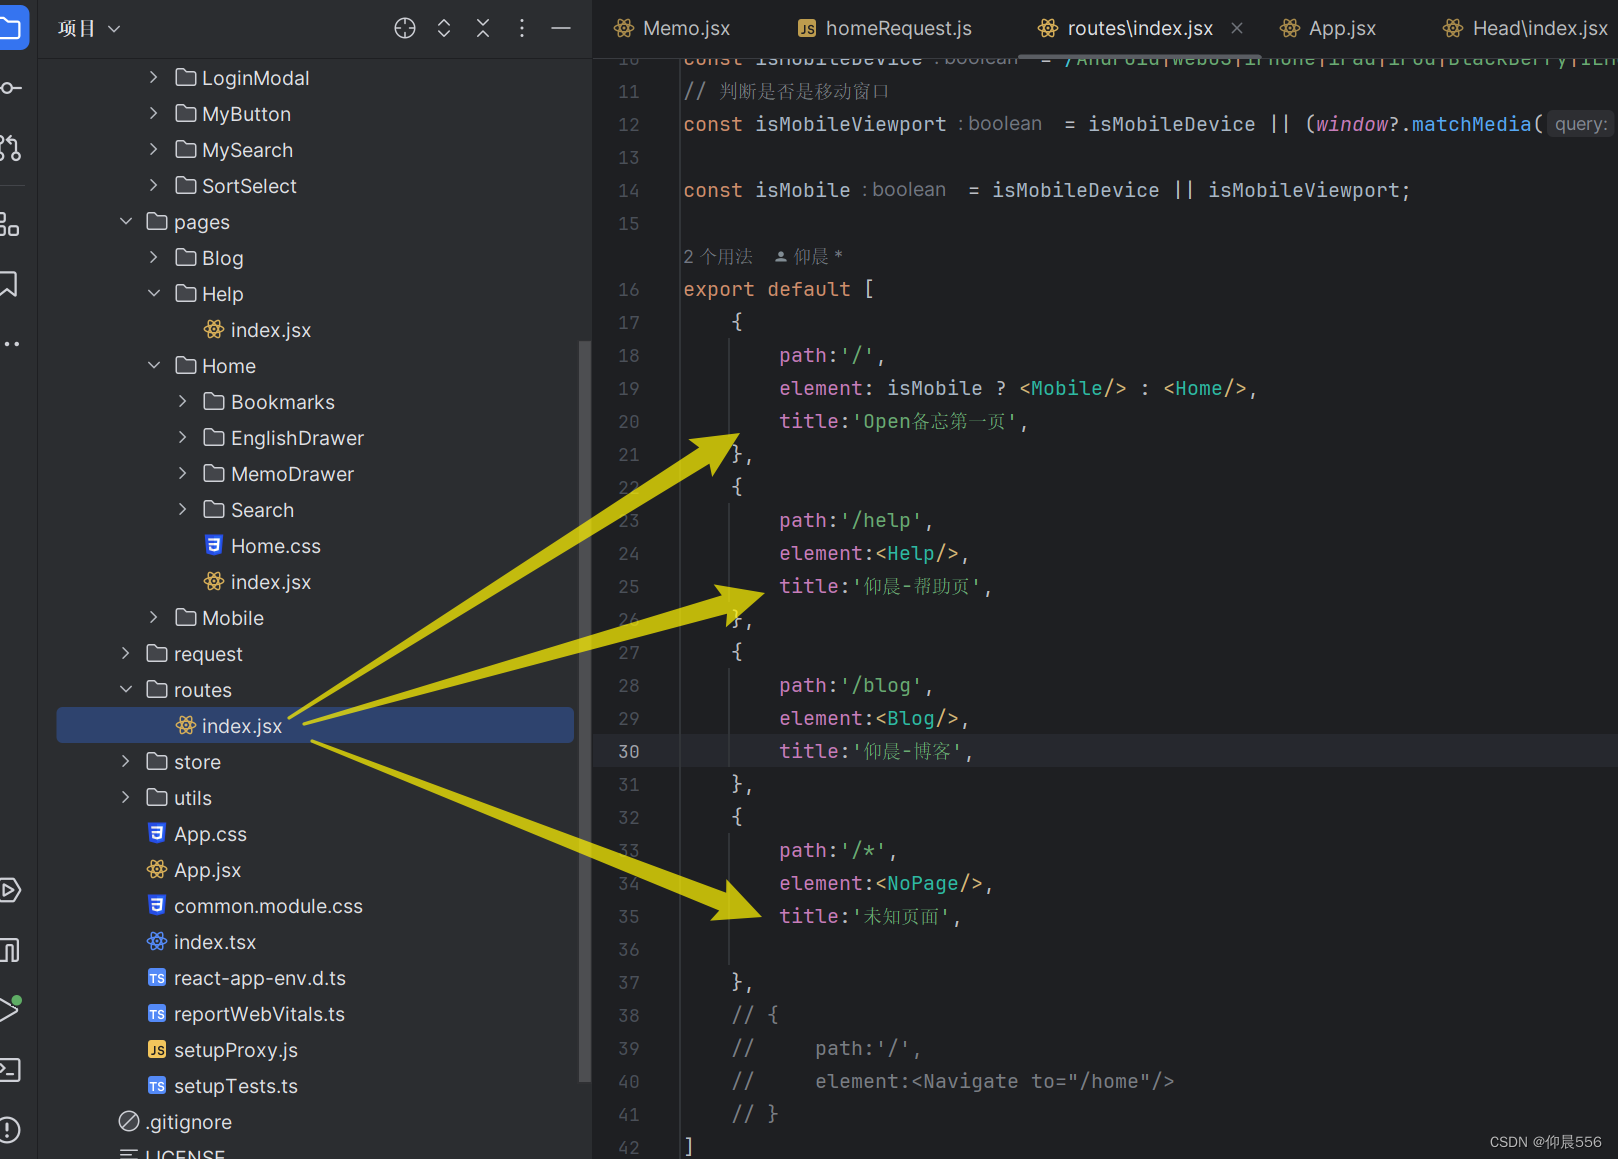Click the CSS icon next to common.module.css
Viewport: 1618px width, 1159px height.
point(157,905)
